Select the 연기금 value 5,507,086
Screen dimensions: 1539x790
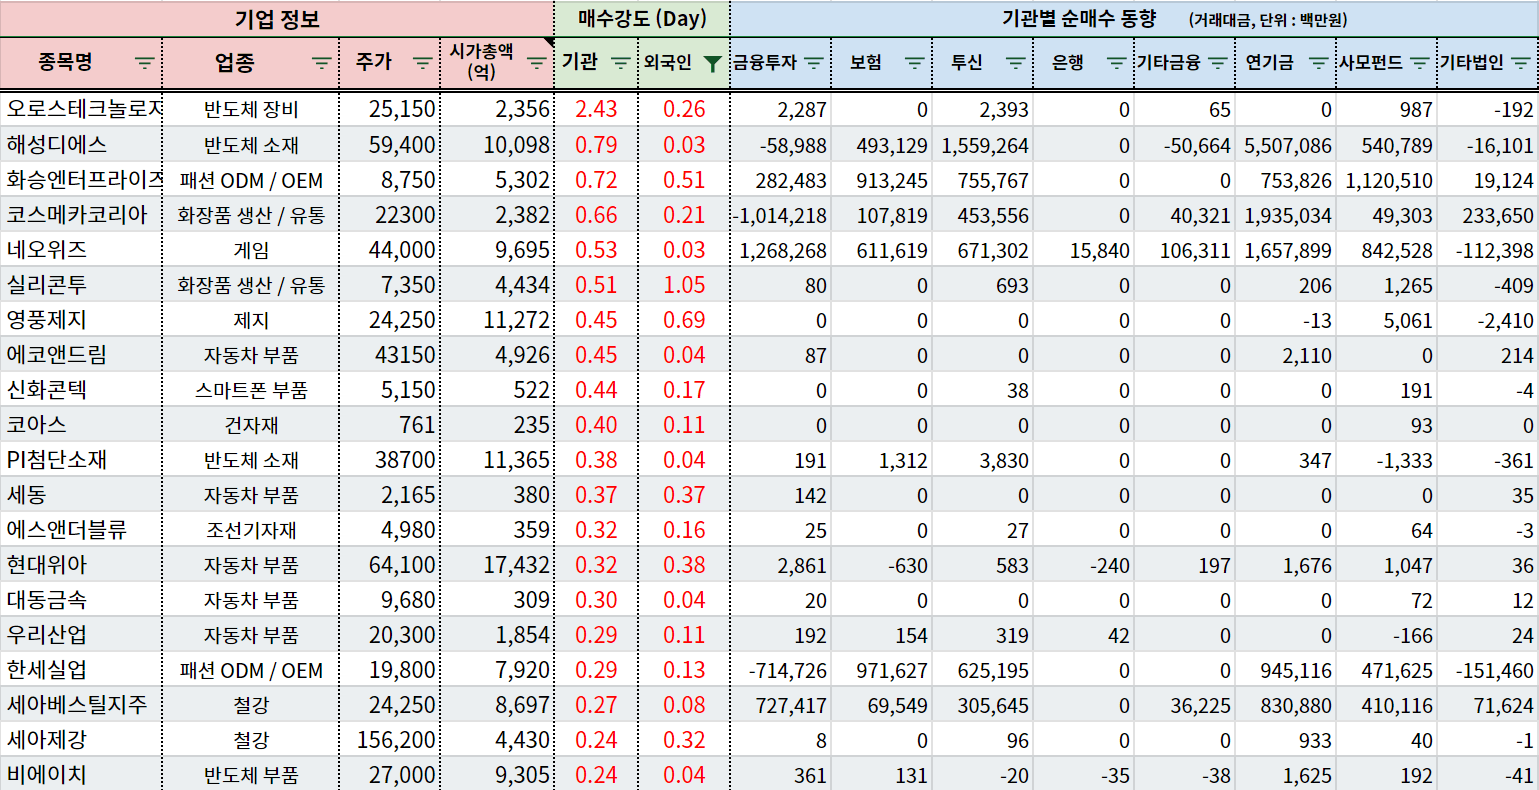pyautogui.click(x=1286, y=144)
